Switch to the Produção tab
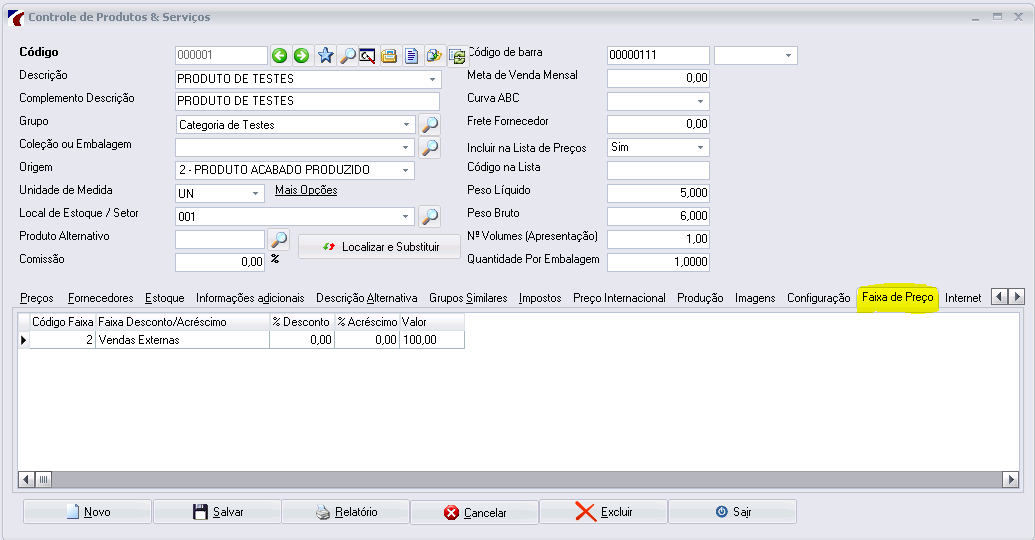This screenshot has height=540, width=1035. pyautogui.click(x=700, y=298)
